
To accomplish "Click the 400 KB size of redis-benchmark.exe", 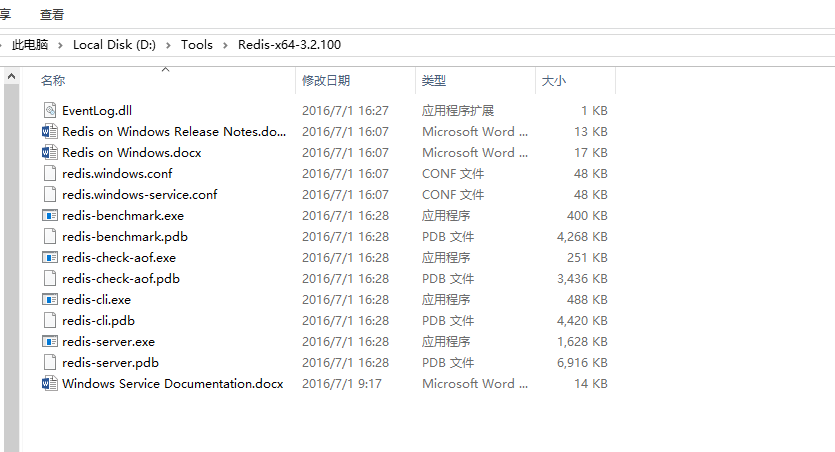I will (x=587, y=216).
